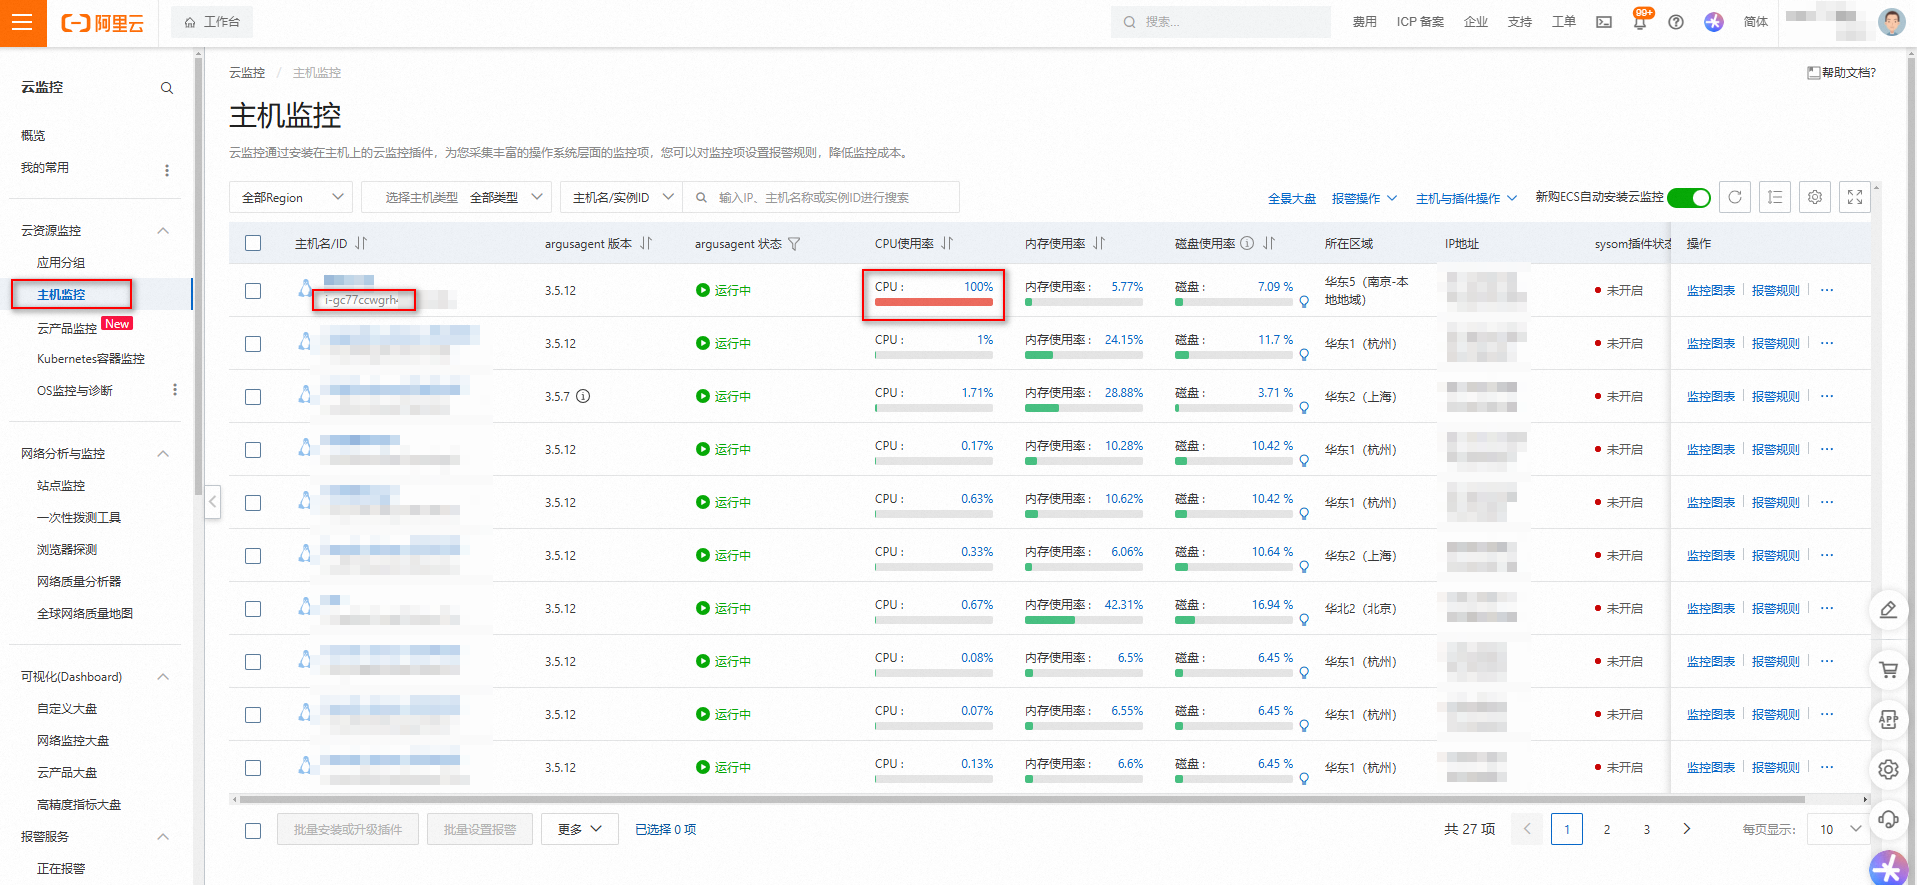The height and width of the screenshot is (885, 1917).
Task: Open the 更多 dropdown at bottom
Action: [579, 829]
